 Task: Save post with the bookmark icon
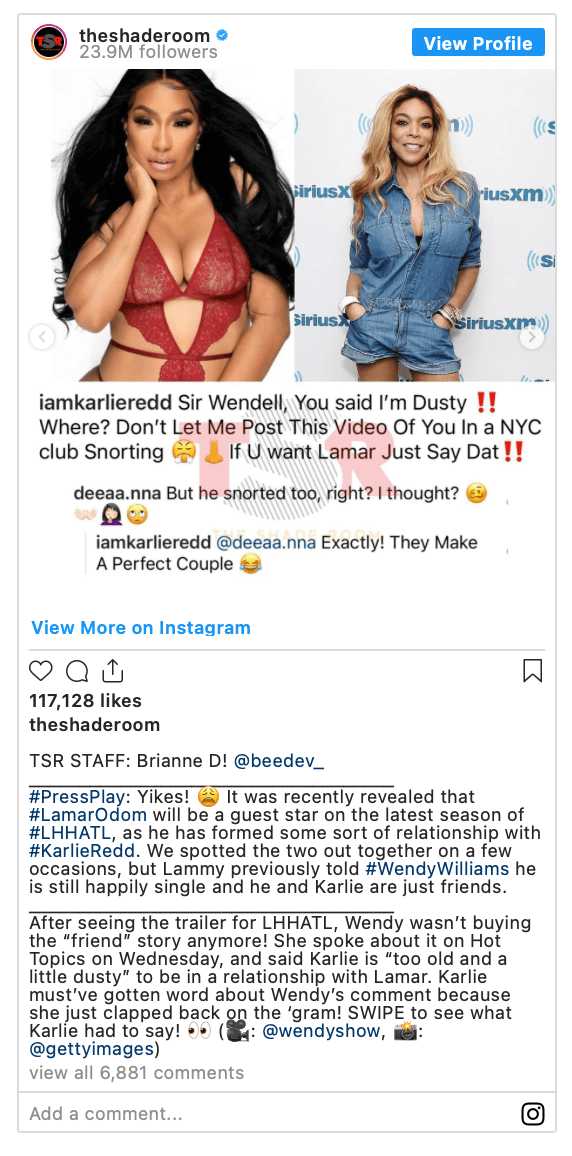(532, 670)
